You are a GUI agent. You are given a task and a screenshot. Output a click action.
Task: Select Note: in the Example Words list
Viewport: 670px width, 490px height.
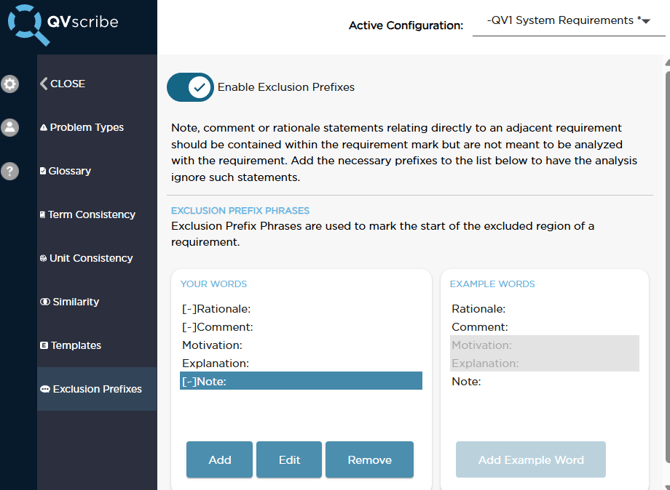466,381
